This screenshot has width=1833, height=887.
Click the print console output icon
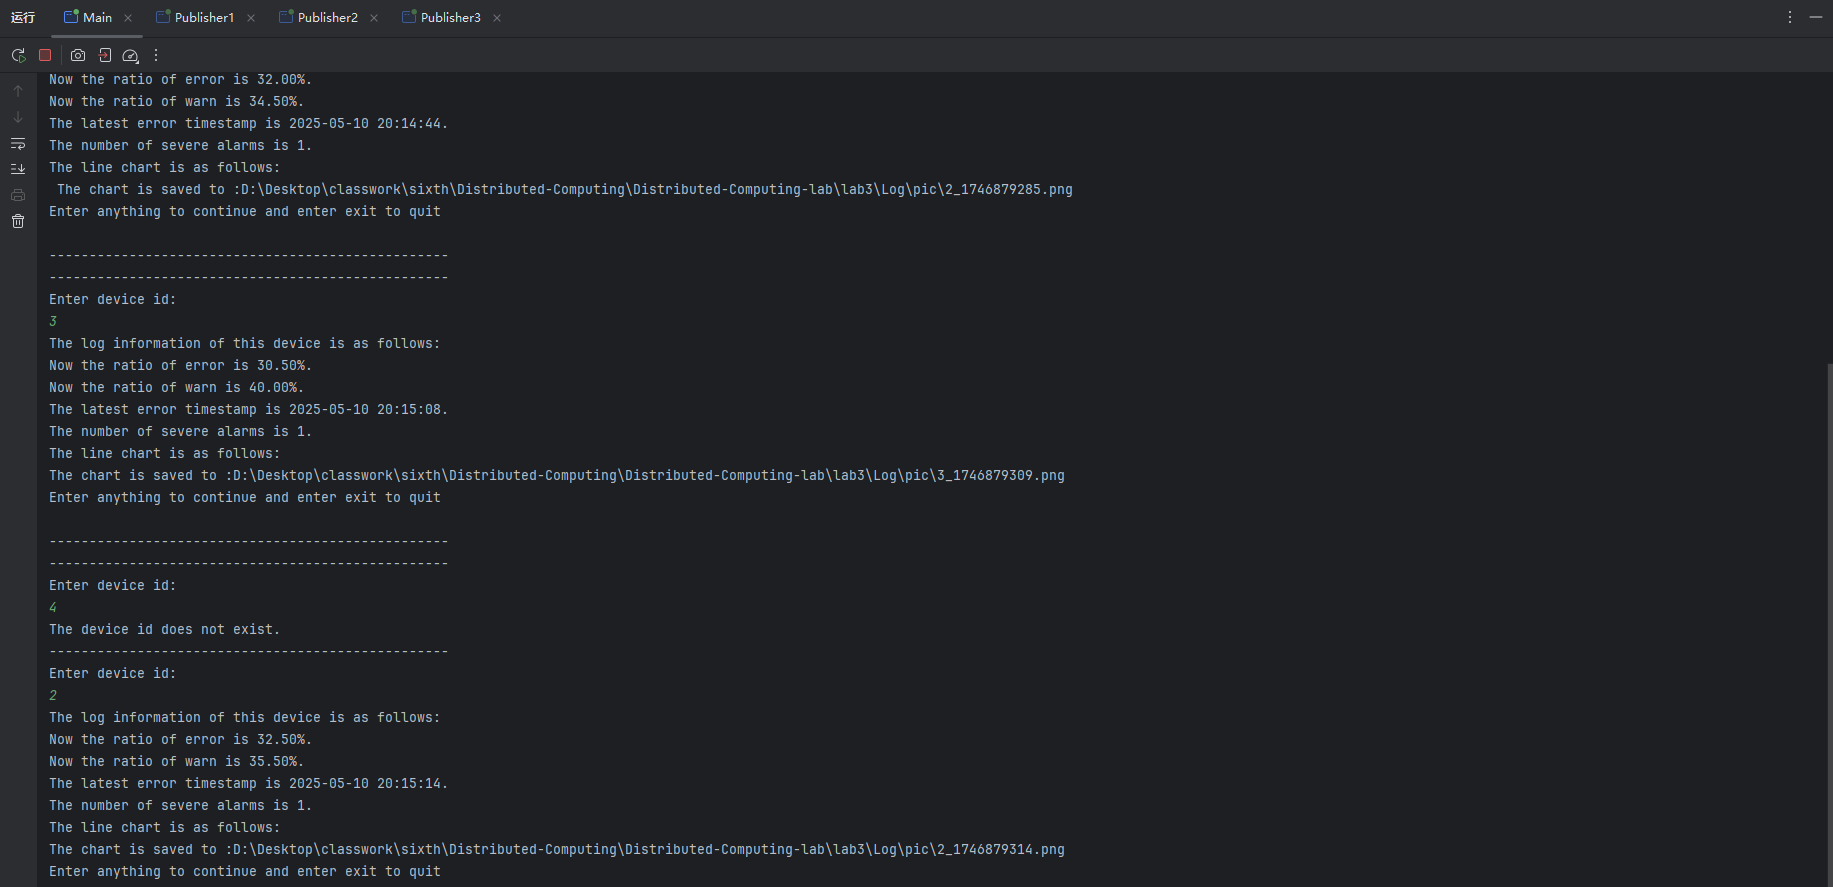click(18, 195)
